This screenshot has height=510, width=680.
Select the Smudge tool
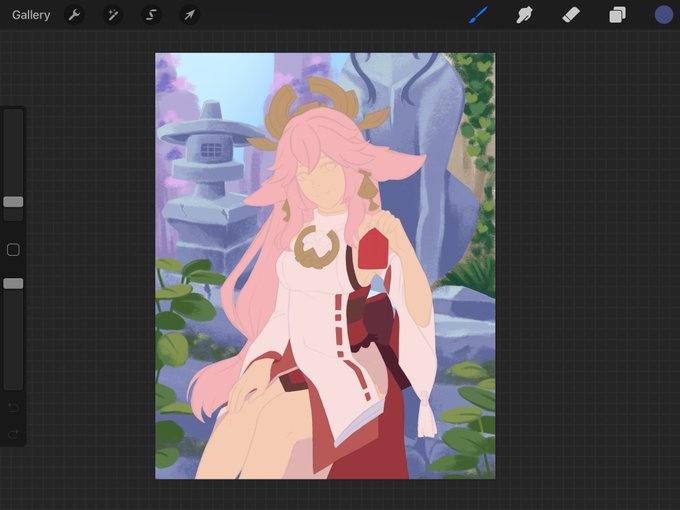(x=524, y=15)
